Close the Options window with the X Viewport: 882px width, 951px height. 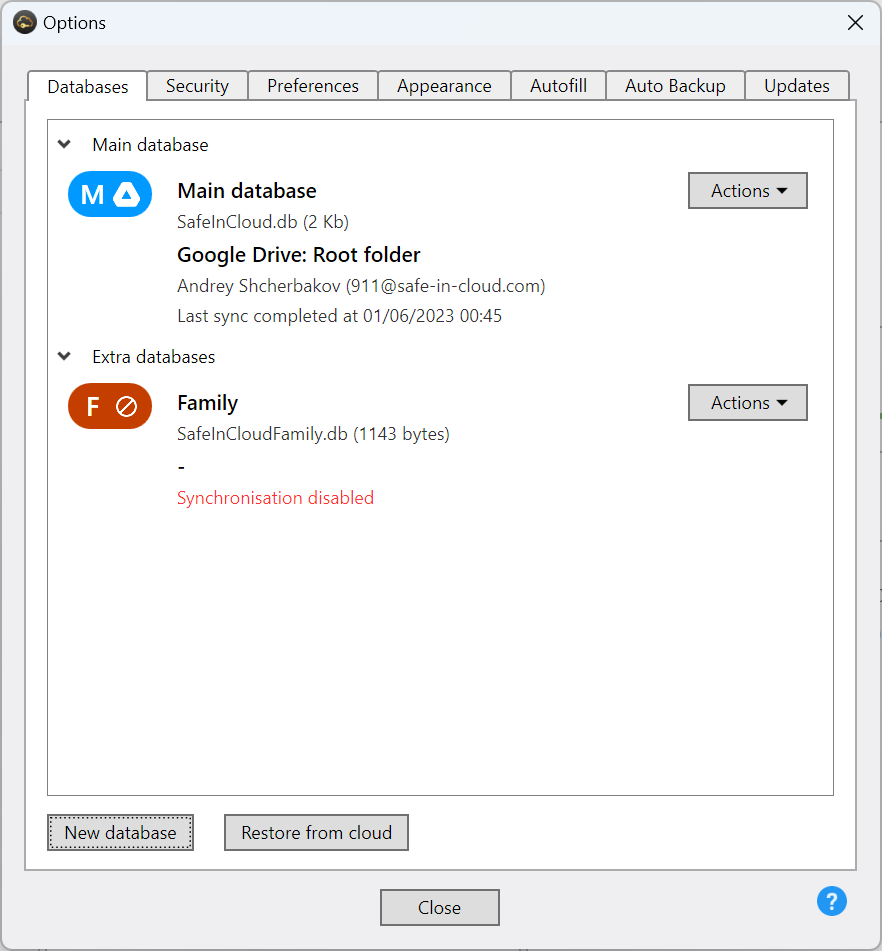[855, 22]
